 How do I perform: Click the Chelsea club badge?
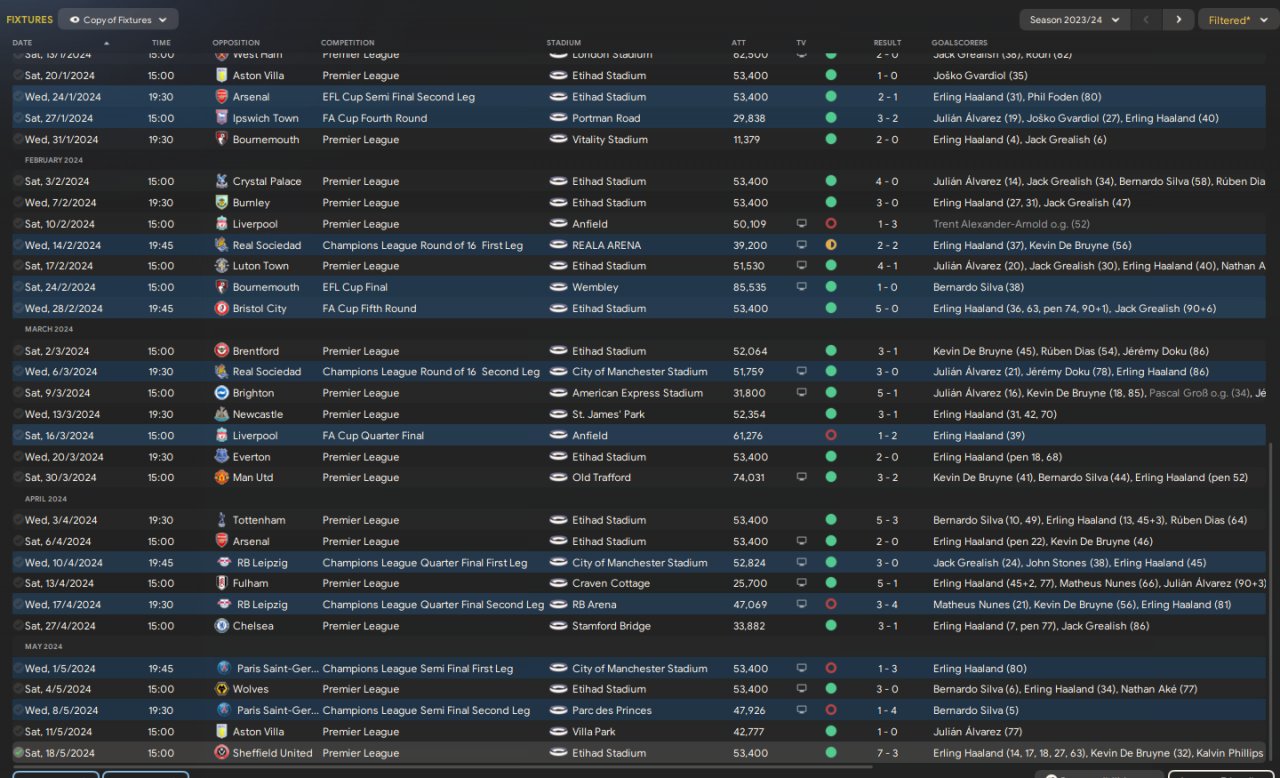(222, 626)
